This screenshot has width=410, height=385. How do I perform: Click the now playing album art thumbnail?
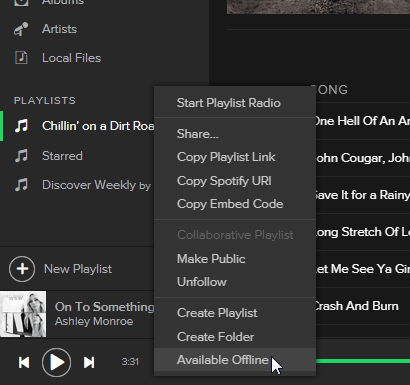[23, 314]
